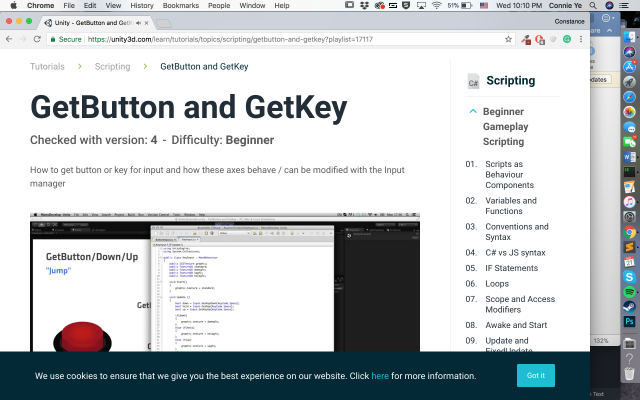Open Steam from the Dock

coord(629,307)
